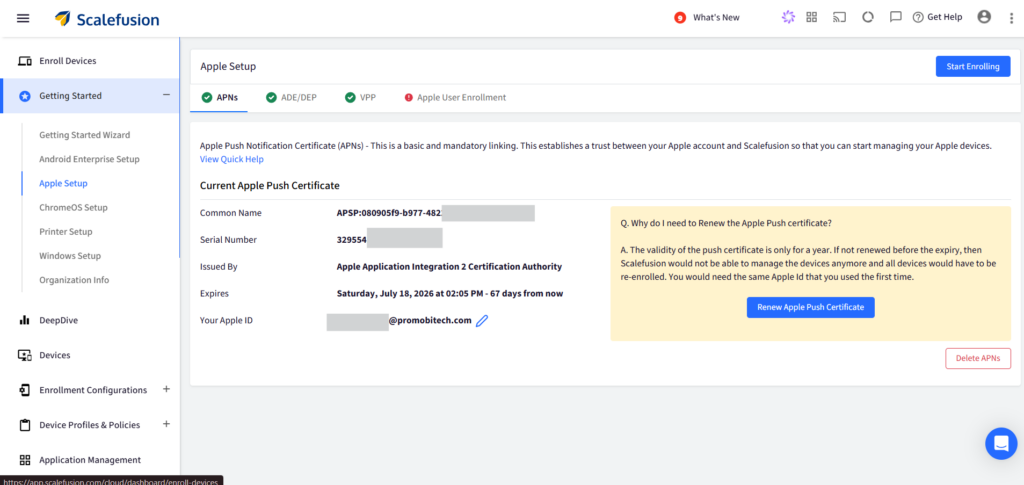
Task: Click the Devices monitor icon
Action: [x=25, y=355]
